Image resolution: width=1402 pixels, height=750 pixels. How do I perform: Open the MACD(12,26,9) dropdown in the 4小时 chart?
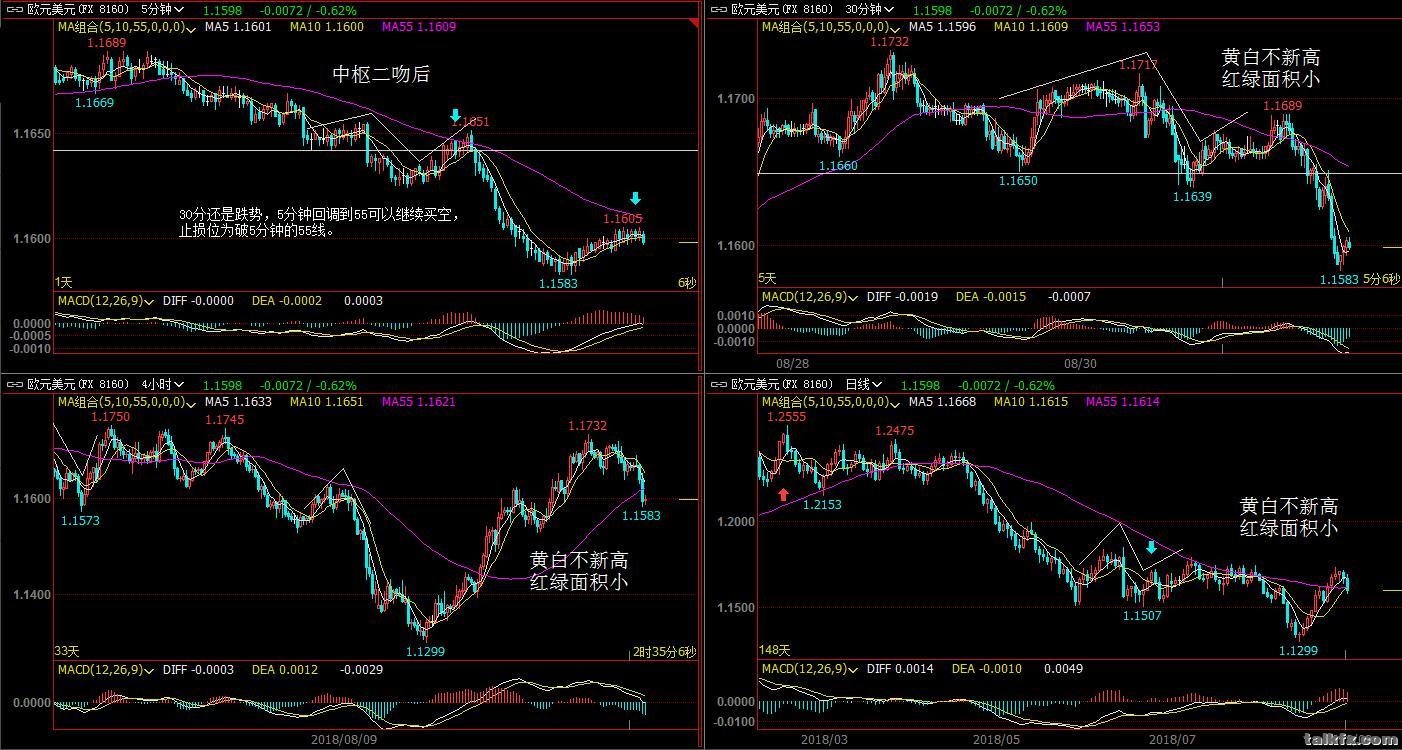click(x=148, y=669)
